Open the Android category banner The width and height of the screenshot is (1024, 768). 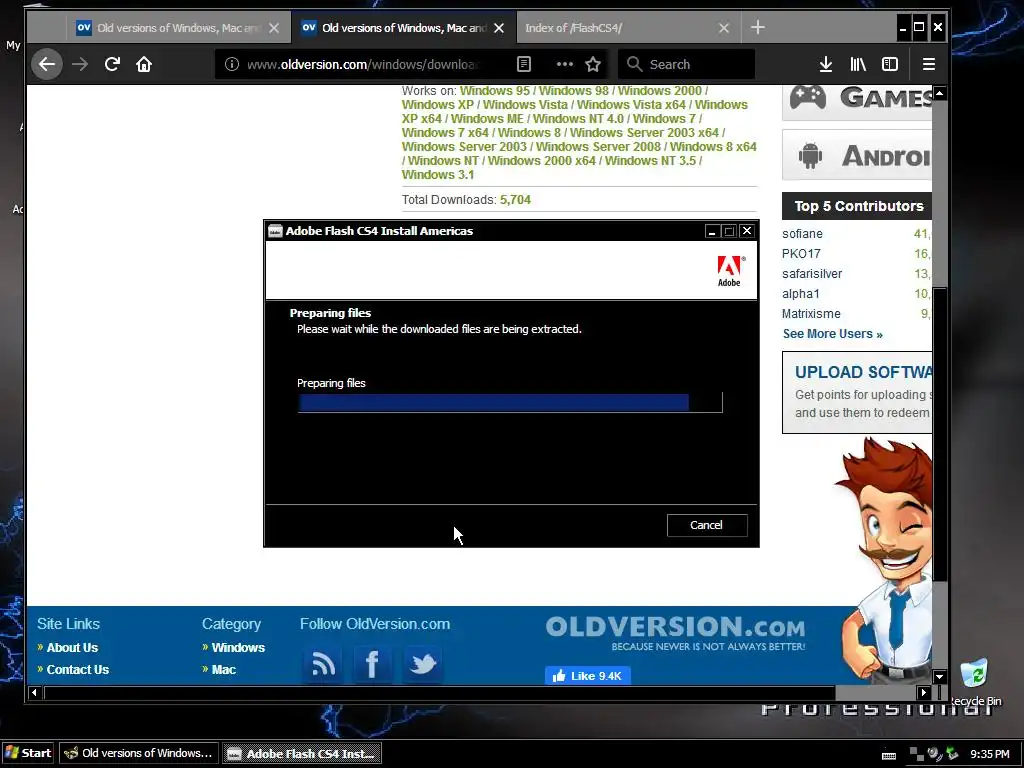(x=857, y=155)
